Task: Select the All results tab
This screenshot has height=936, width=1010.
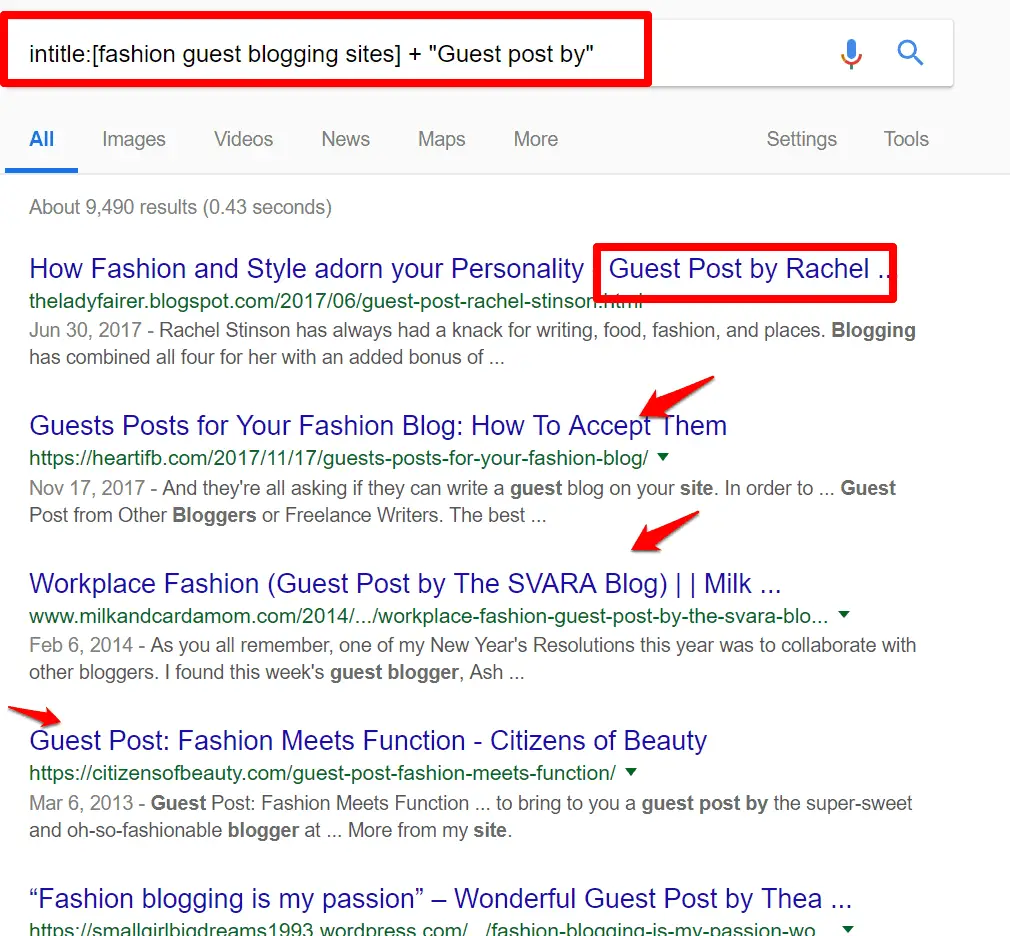Action: coord(42,139)
